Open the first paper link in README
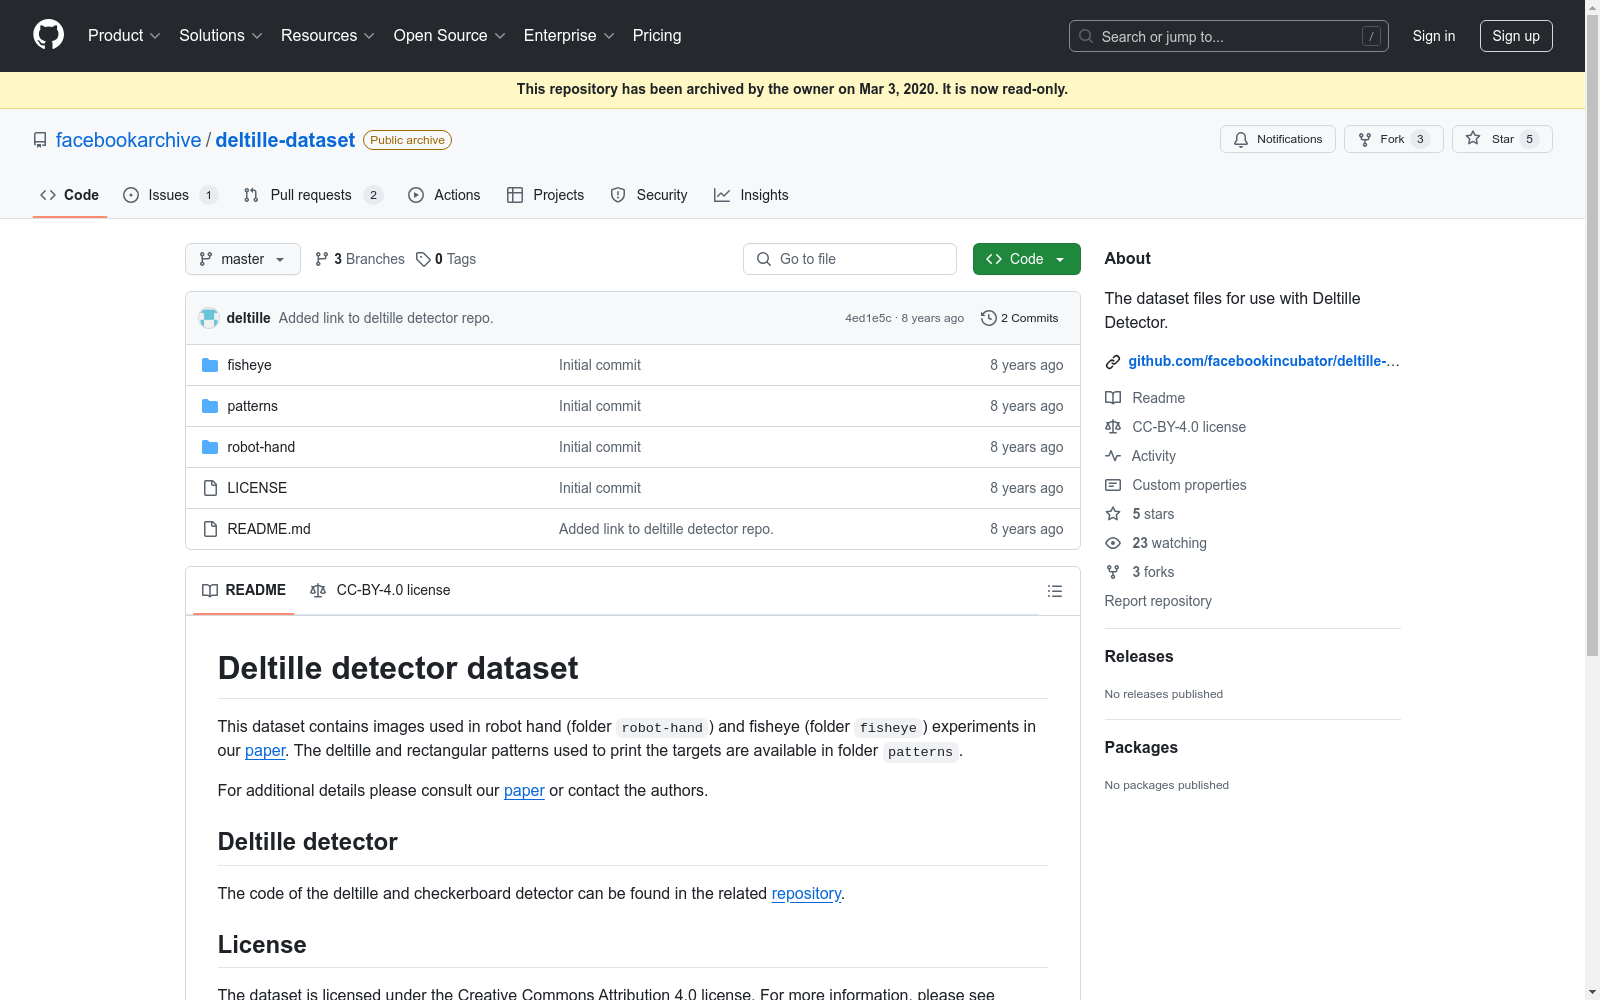 pyautogui.click(x=265, y=751)
